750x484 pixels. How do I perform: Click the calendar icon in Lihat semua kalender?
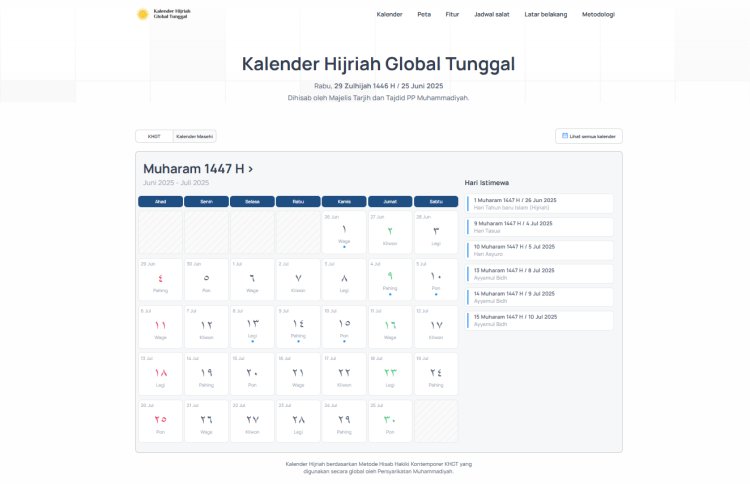pyautogui.click(x=565, y=136)
